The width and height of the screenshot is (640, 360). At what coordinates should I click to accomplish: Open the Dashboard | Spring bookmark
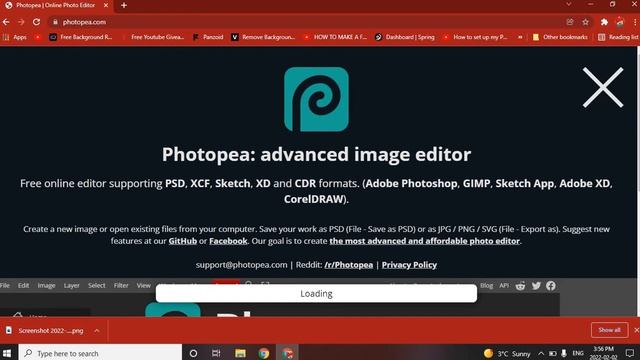[x=405, y=37]
